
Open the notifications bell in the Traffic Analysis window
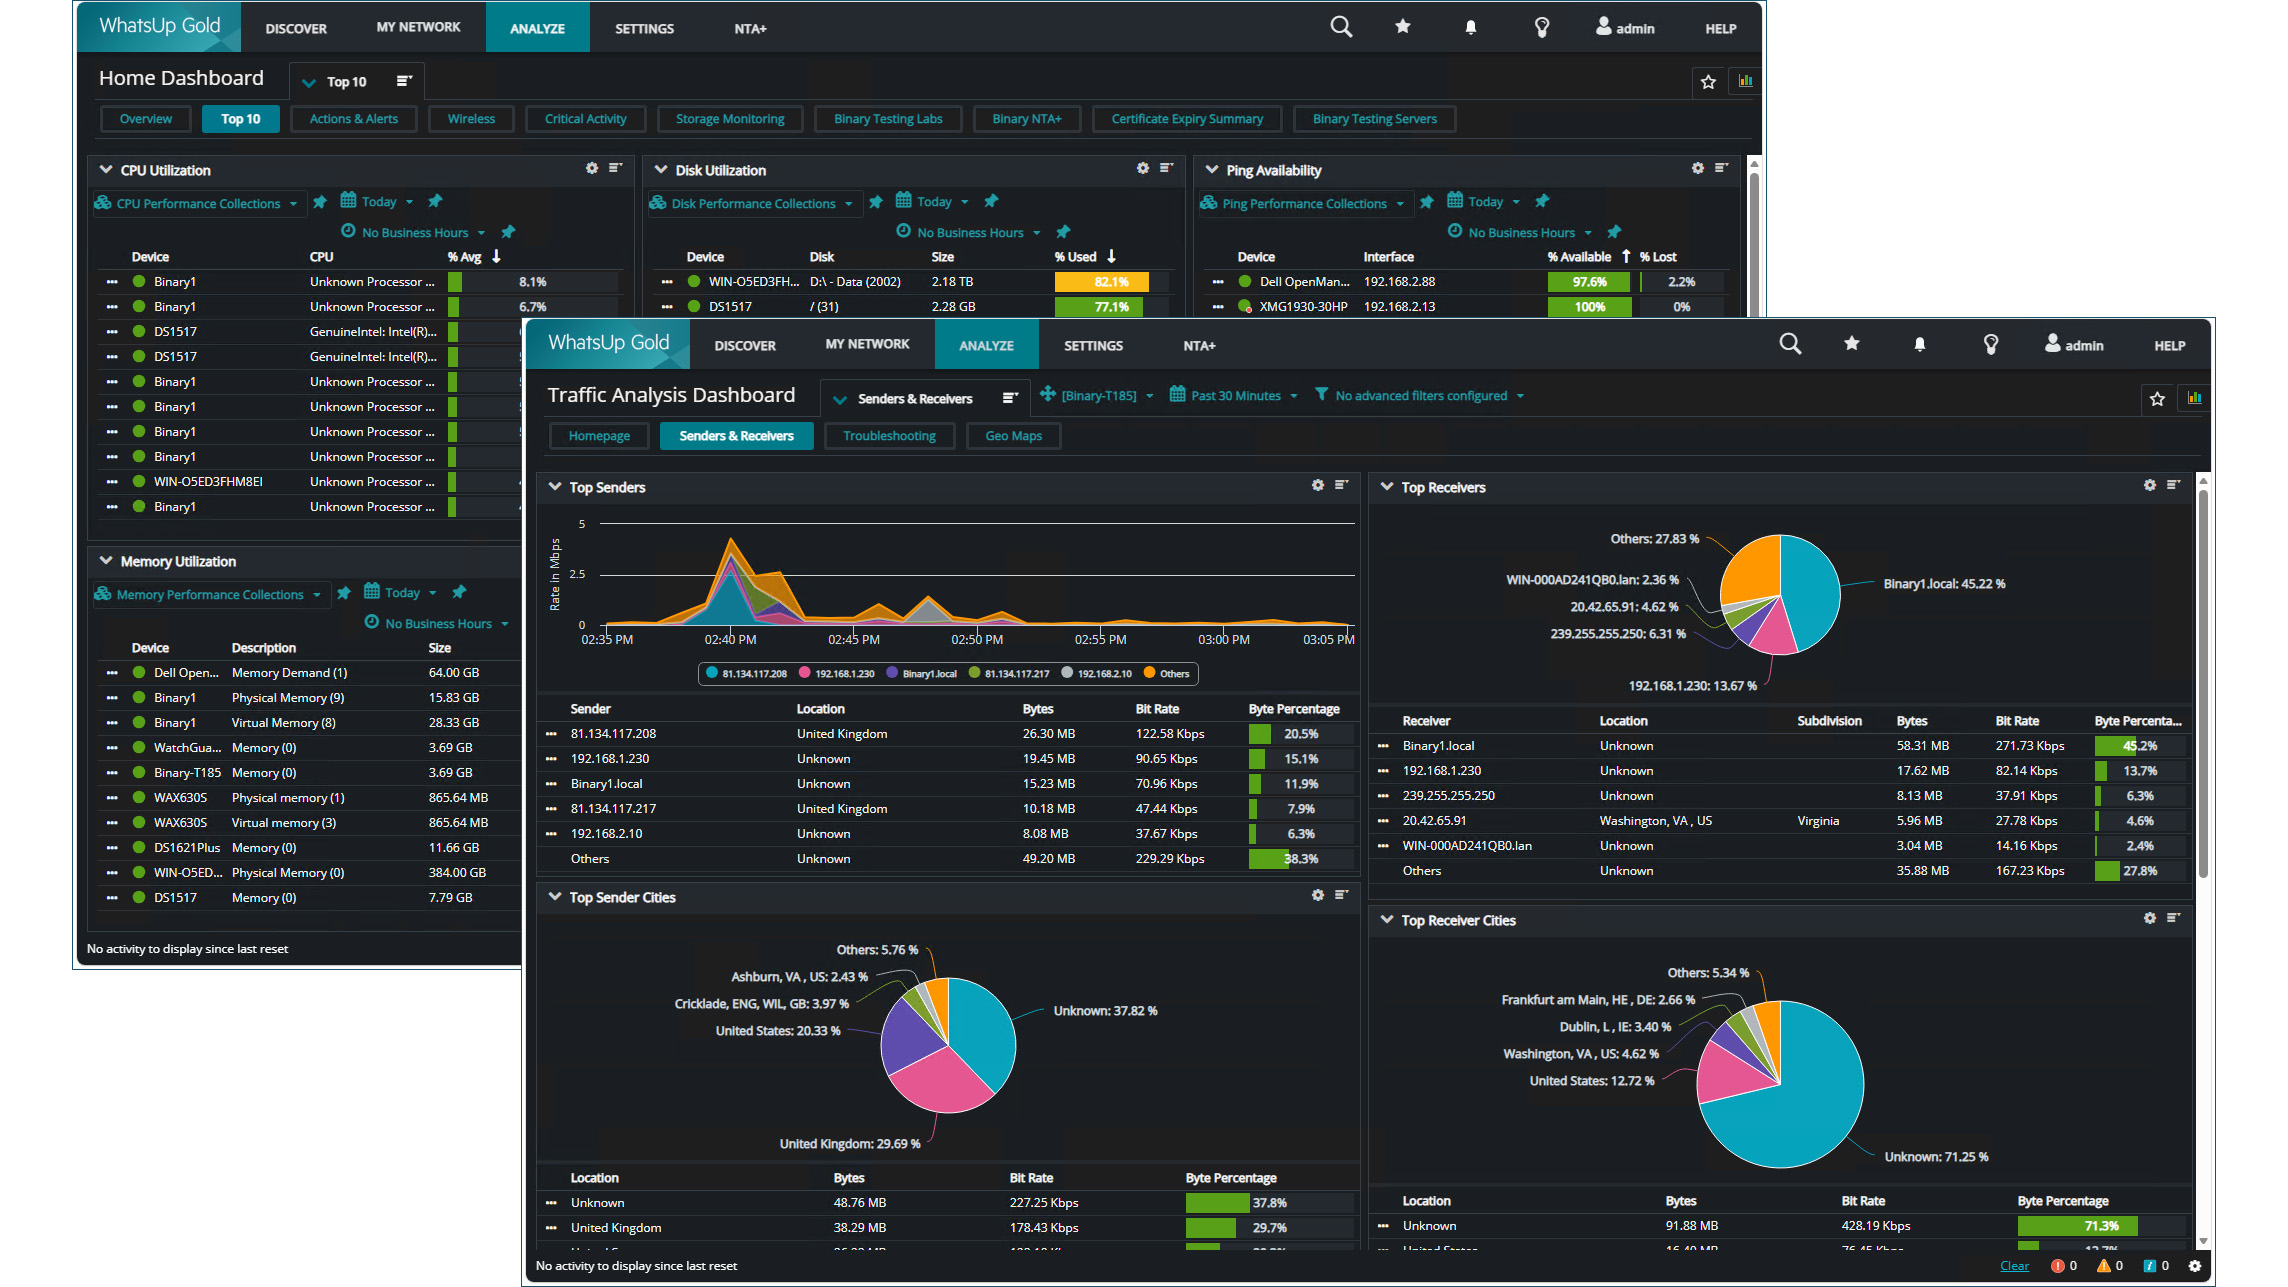pos(1920,345)
